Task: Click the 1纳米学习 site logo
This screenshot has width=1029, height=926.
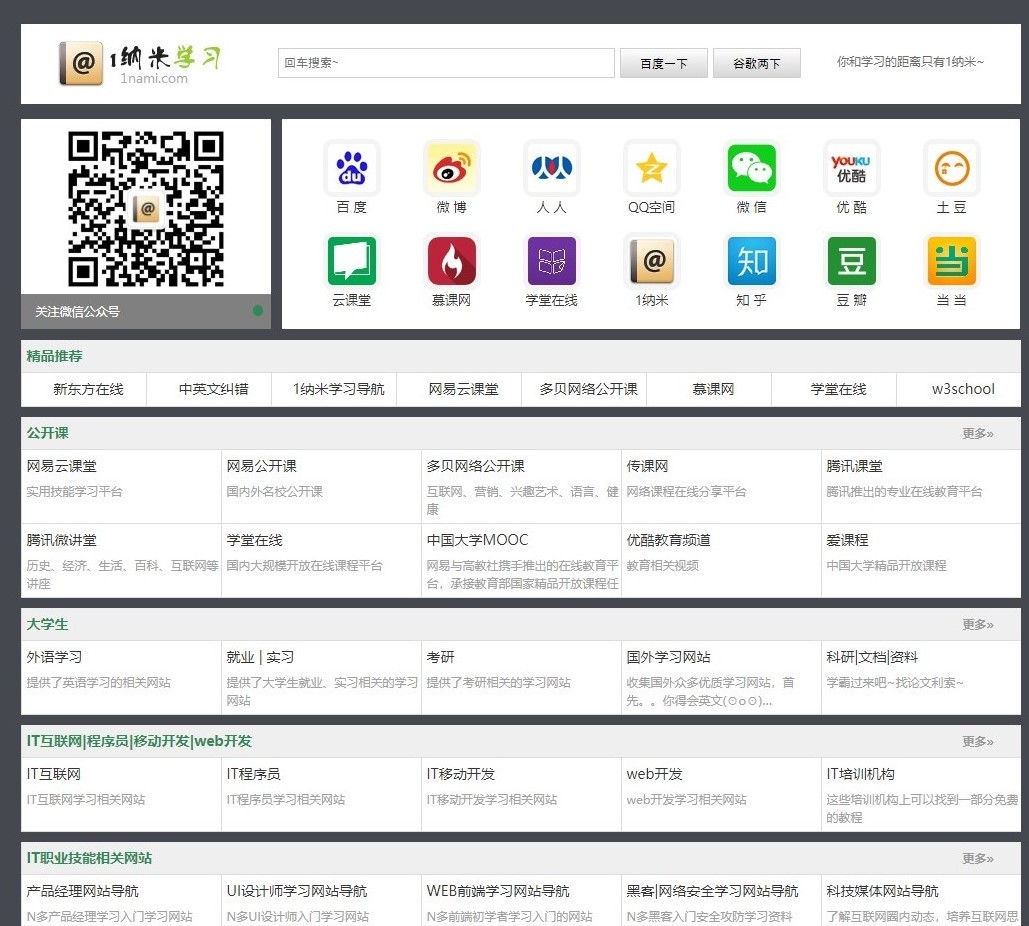Action: pyautogui.click(x=140, y=64)
